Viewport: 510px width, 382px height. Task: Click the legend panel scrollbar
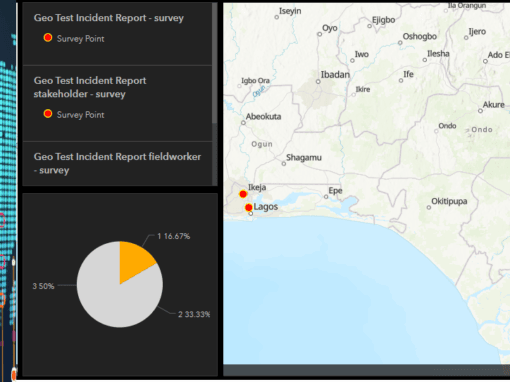[x=215, y=63]
